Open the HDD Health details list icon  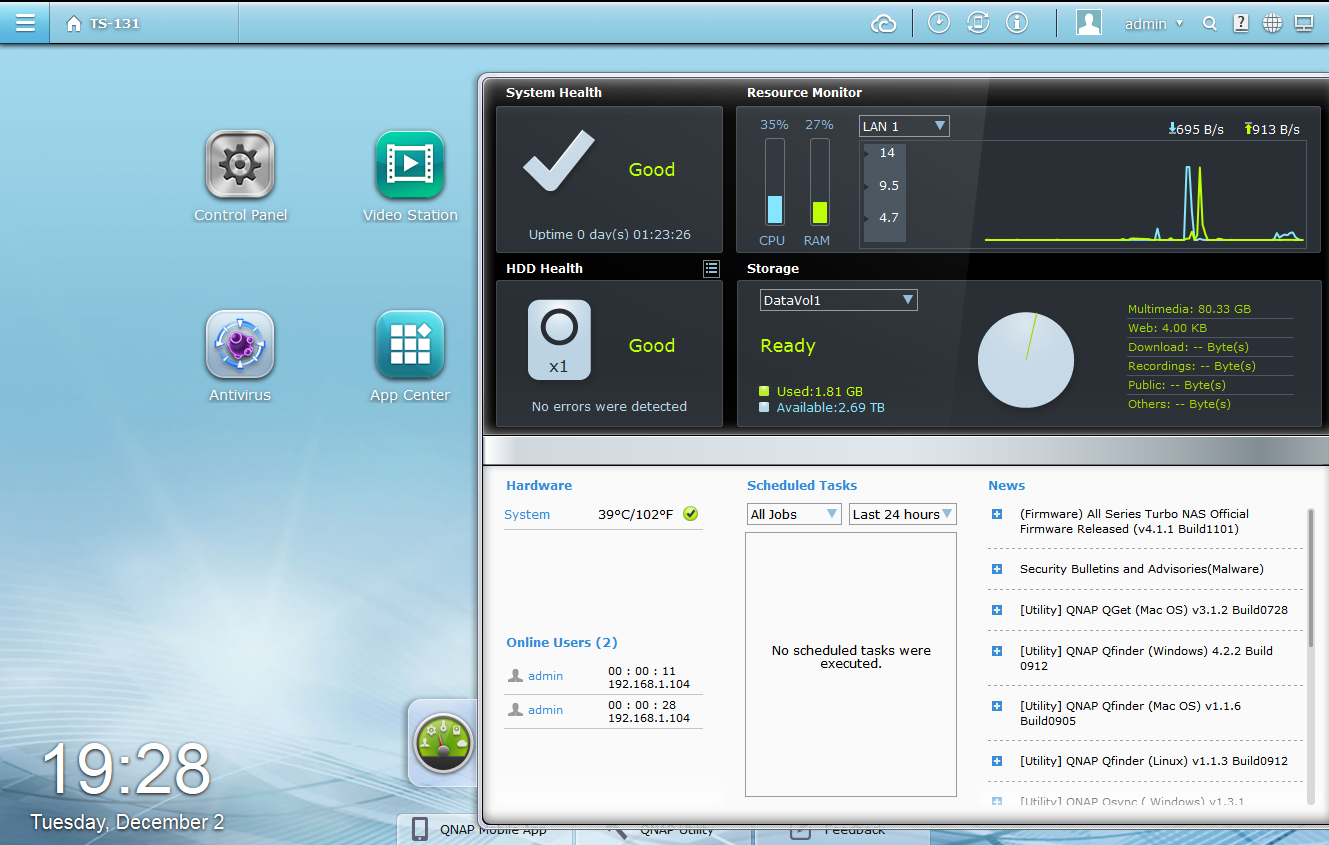(x=711, y=268)
